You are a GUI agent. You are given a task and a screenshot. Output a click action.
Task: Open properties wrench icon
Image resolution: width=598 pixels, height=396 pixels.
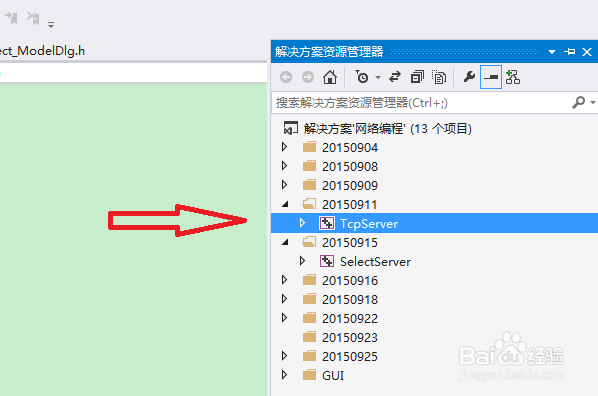click(x=469, y=77)
